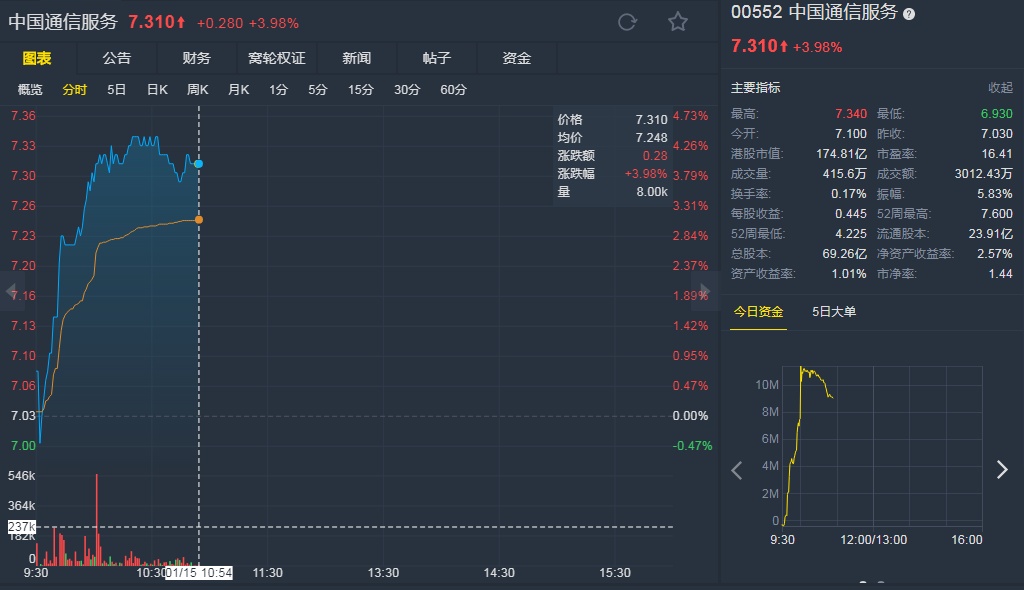Select the 日K chart period
This screenshot has width=1024, height=590.
tap(157, 90)
